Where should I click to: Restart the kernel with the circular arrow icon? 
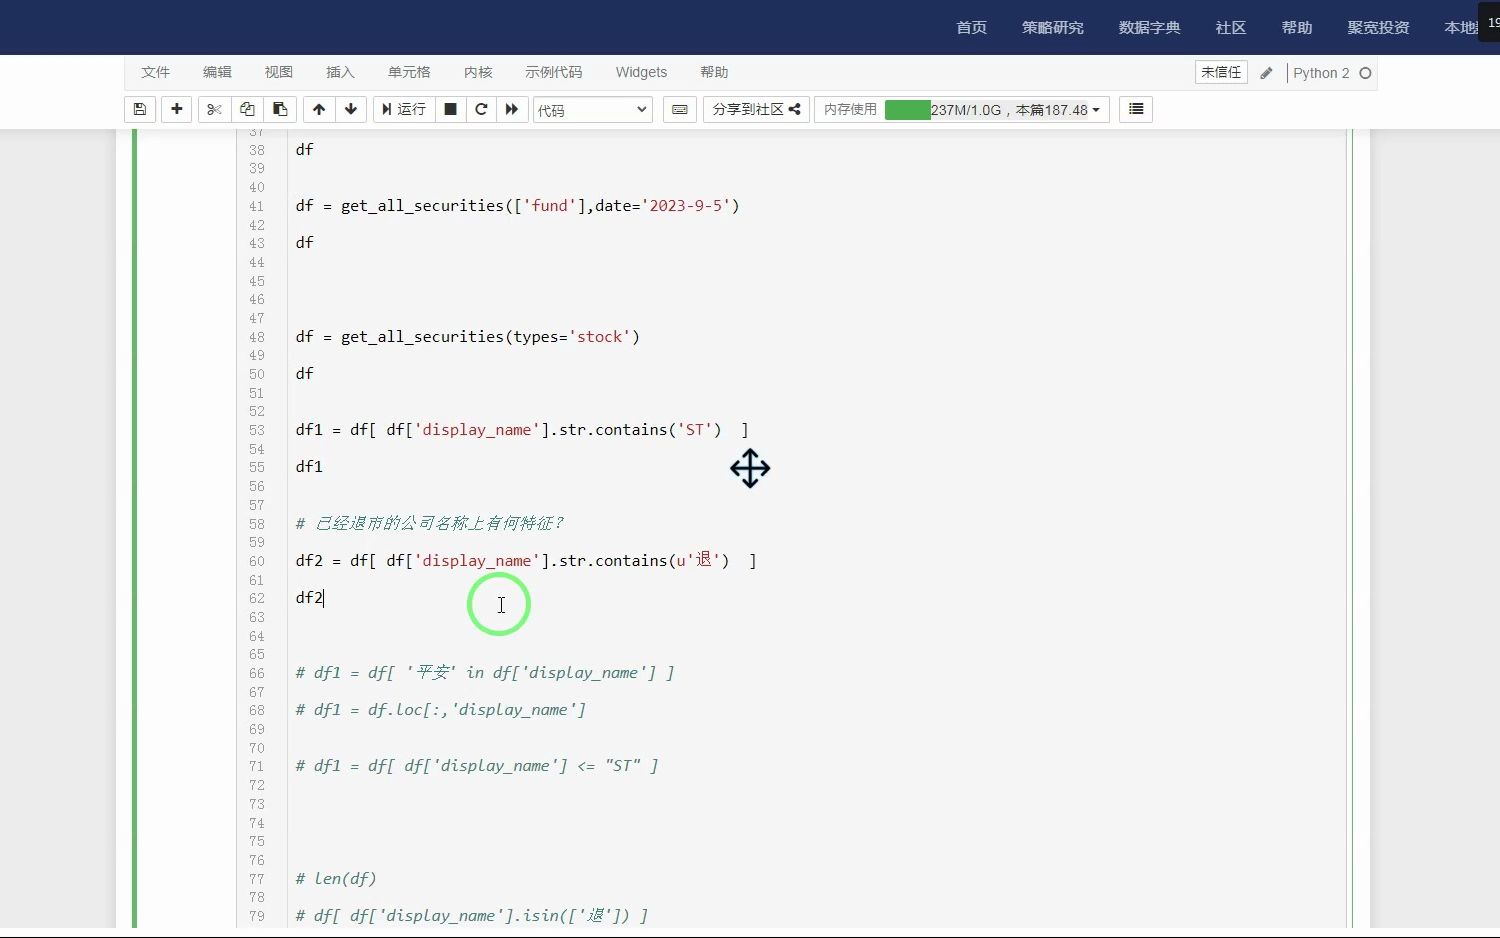pyautogui.click(x=481, y=109)
